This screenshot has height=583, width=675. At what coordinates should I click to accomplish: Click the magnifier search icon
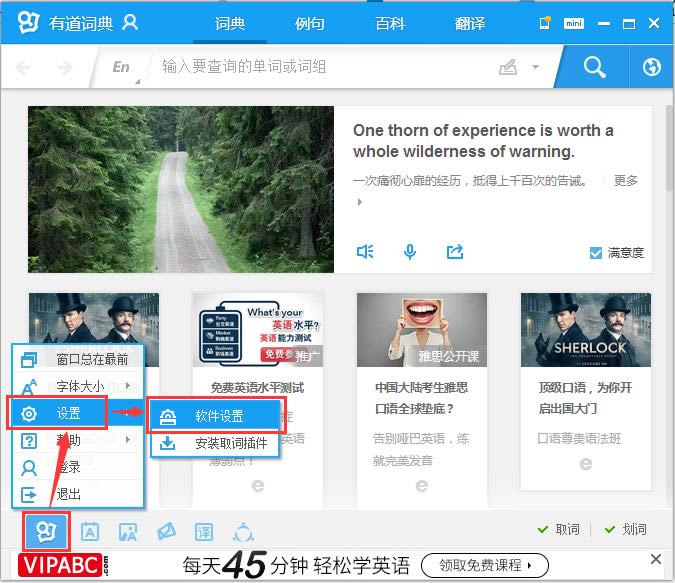coord(594,67)
